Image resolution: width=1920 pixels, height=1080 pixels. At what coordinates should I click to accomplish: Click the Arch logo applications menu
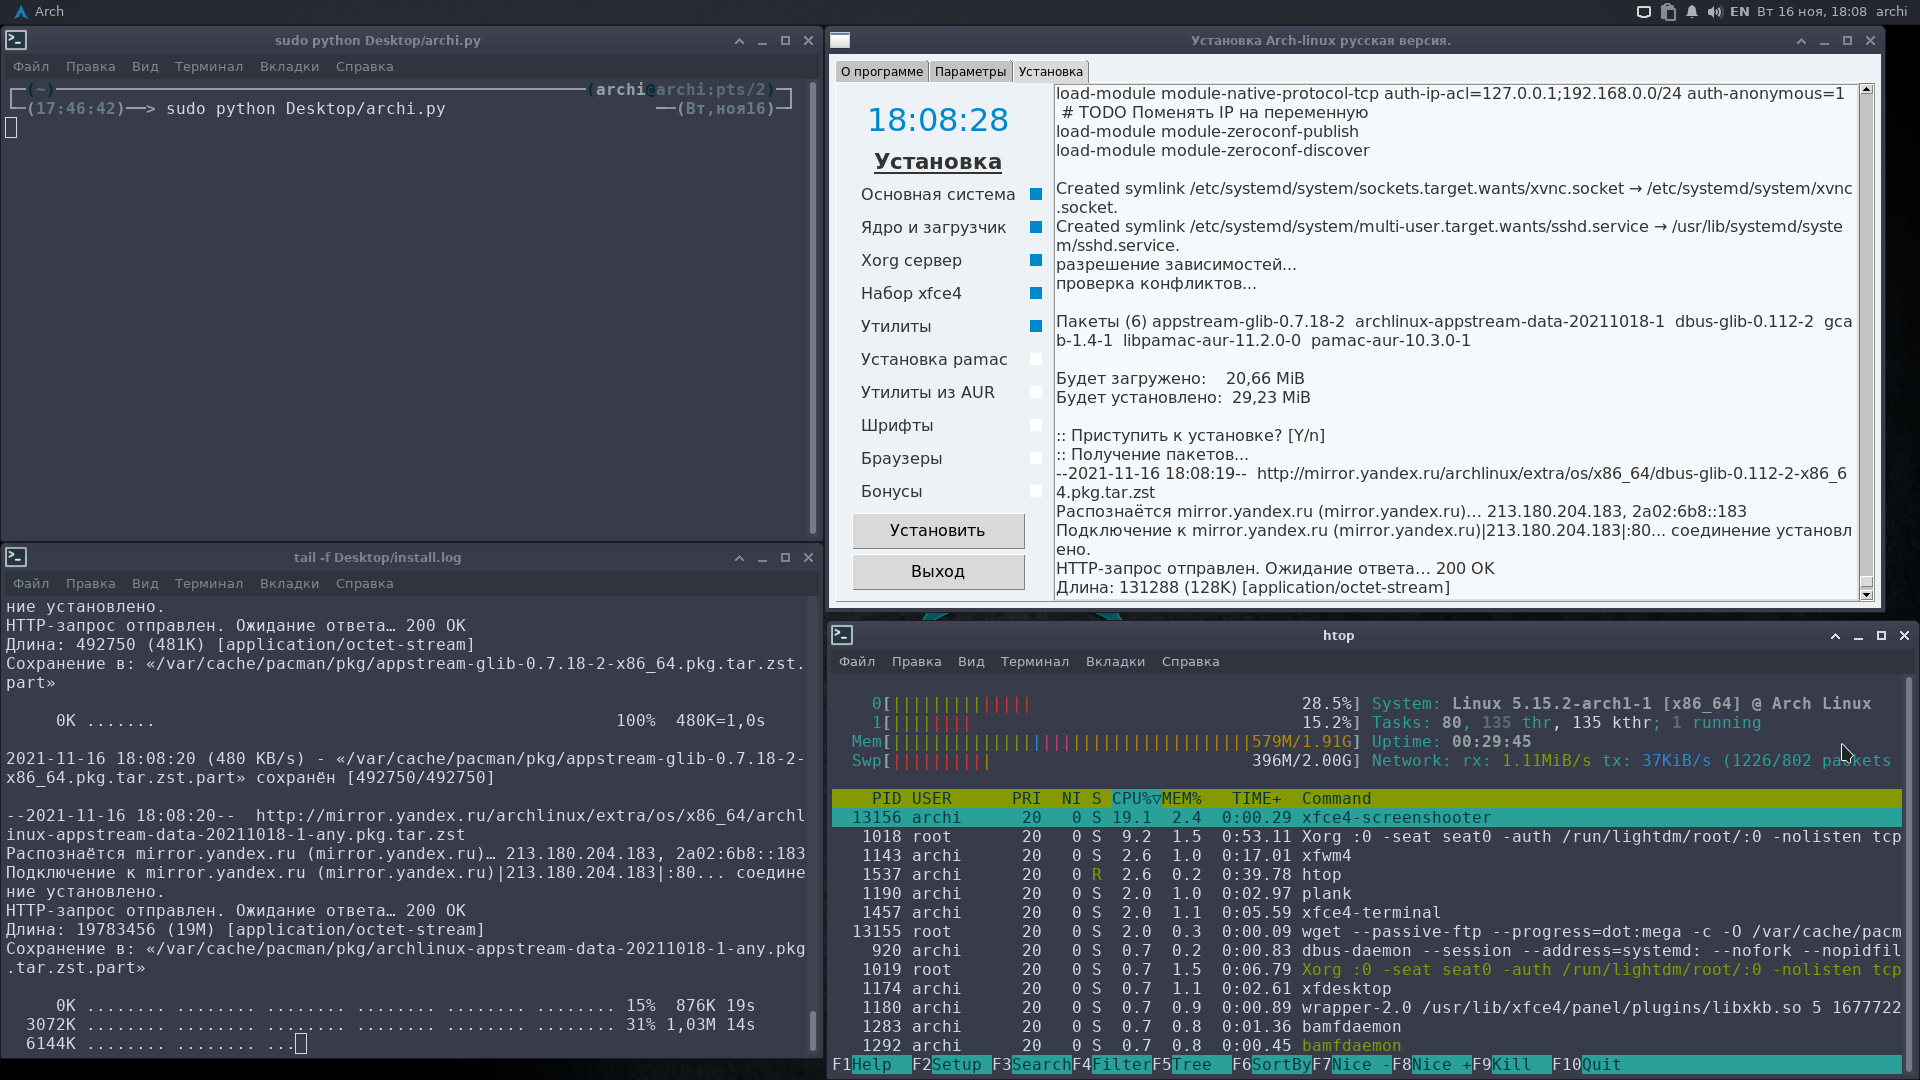tap(20, 12)
